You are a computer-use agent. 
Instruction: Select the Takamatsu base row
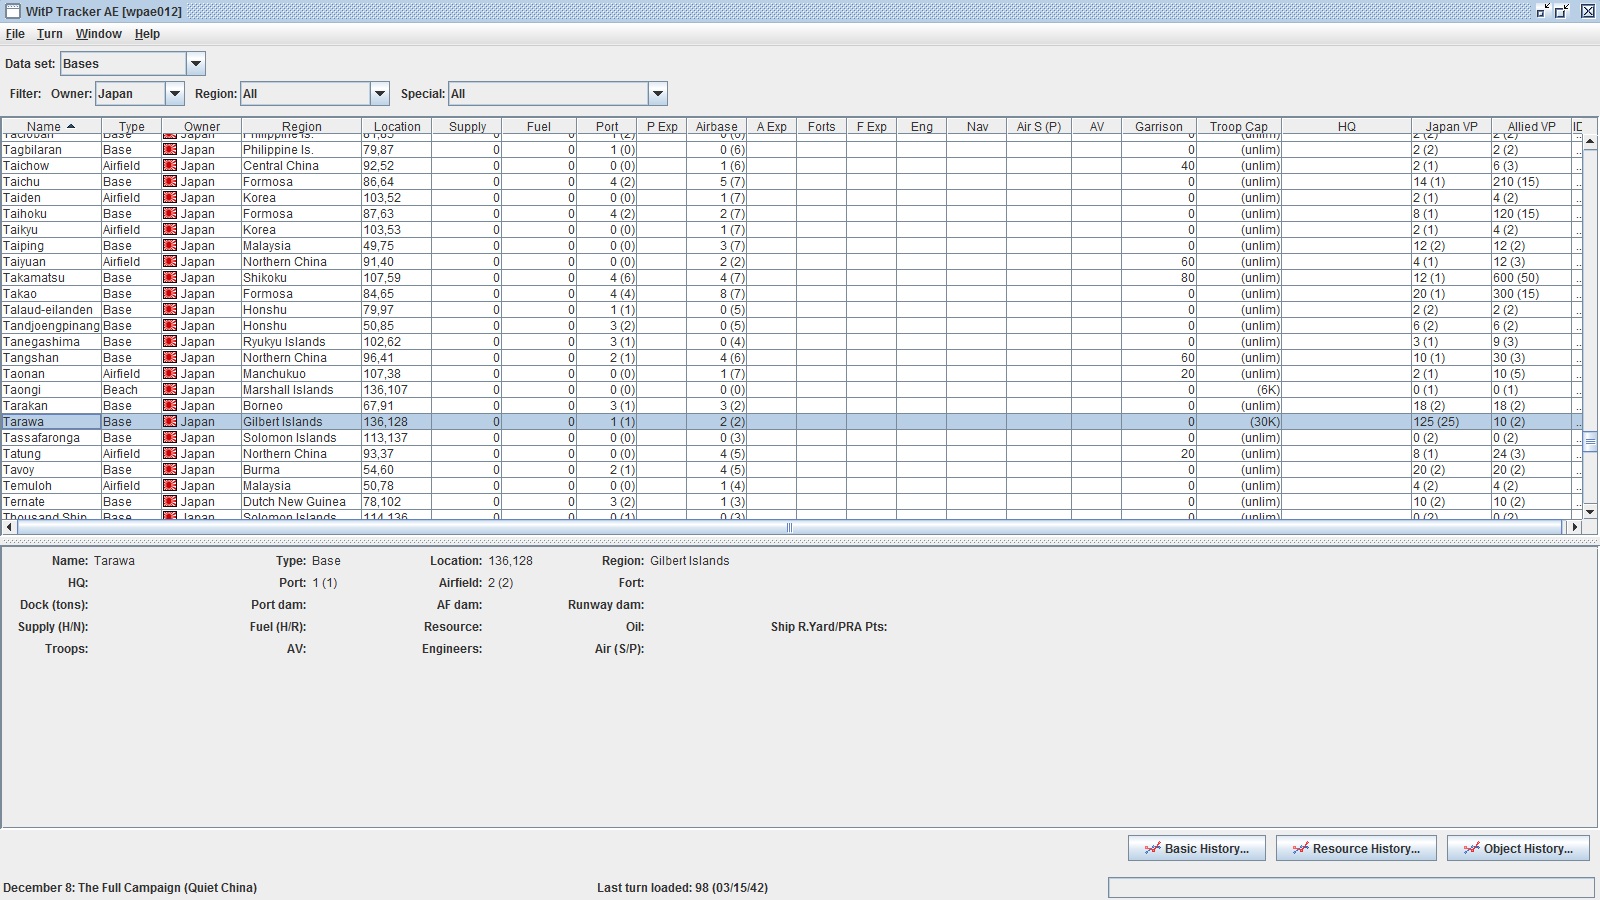791,278
